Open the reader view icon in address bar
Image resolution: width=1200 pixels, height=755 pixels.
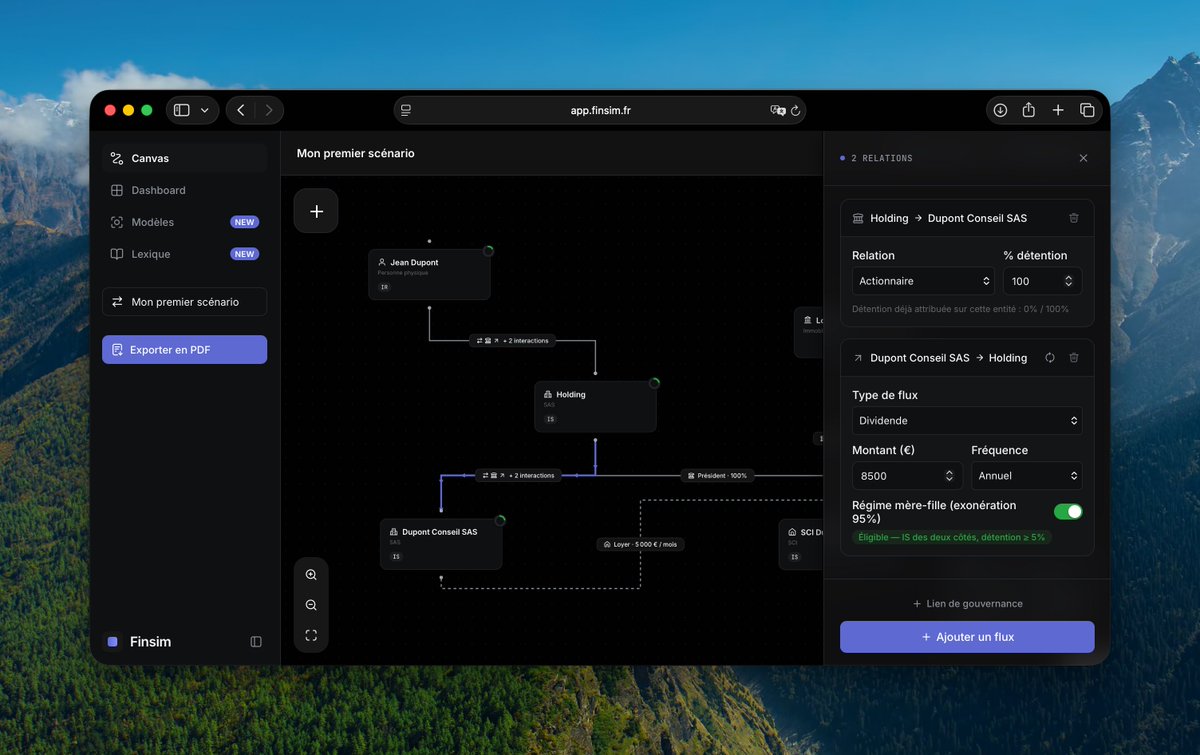(406, 111)
